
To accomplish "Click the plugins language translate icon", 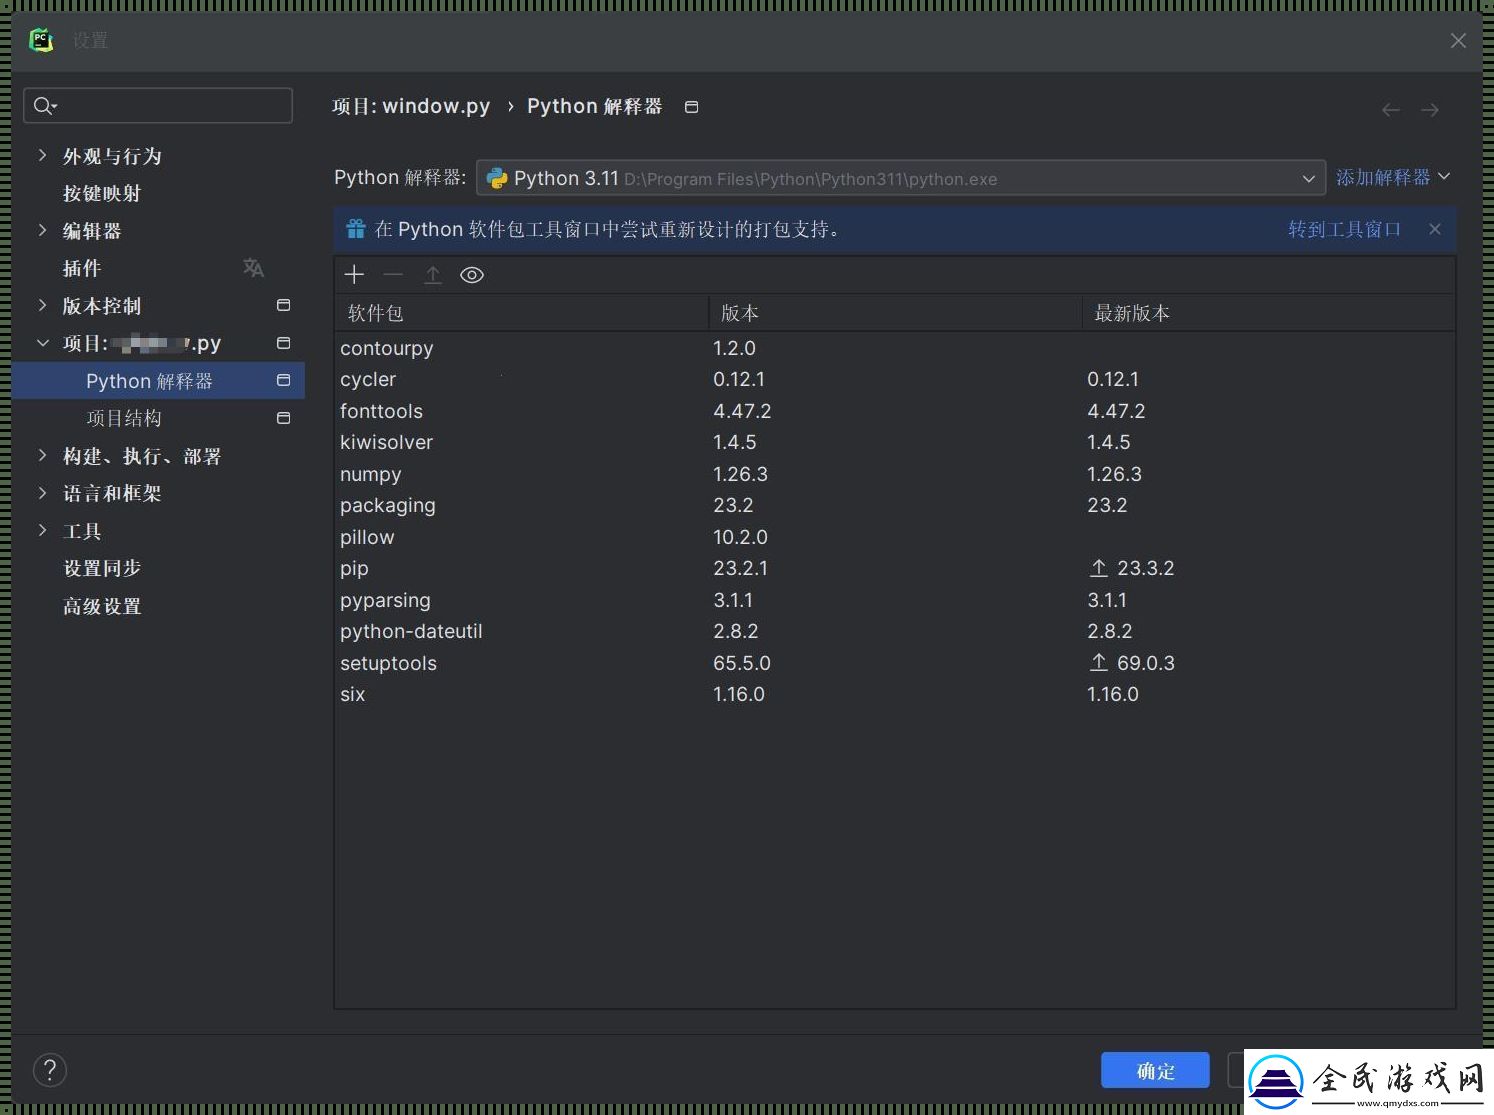I will click(253, 268).
